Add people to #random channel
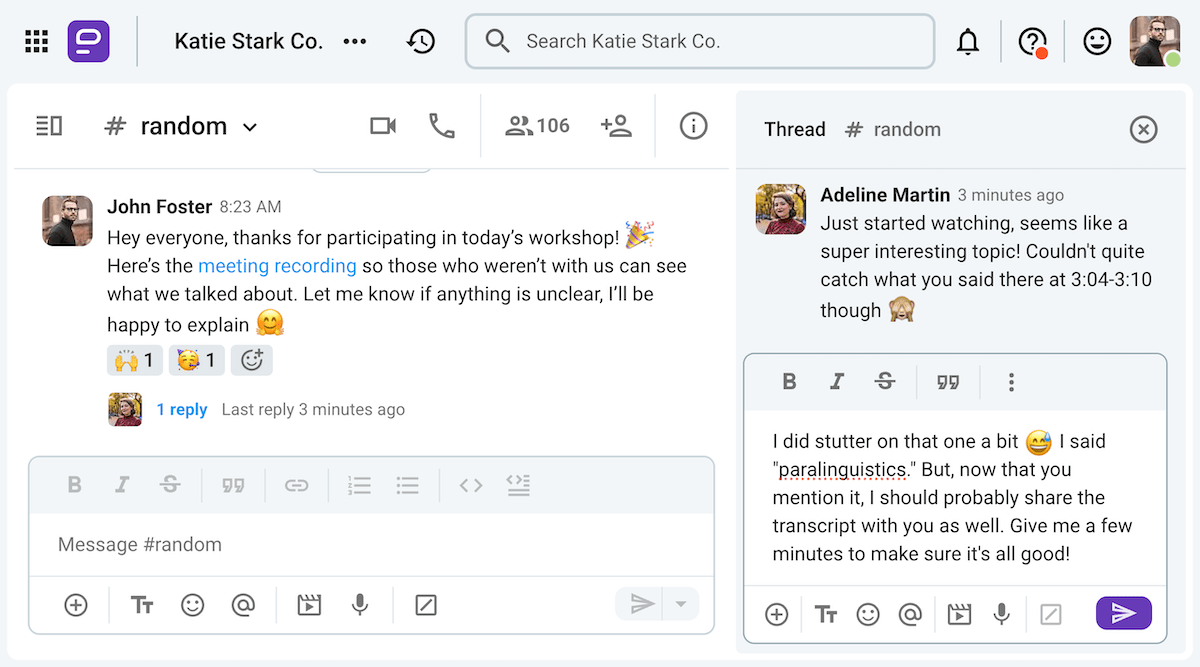This screenshot has width=1200, height=667. pos(617,125)
